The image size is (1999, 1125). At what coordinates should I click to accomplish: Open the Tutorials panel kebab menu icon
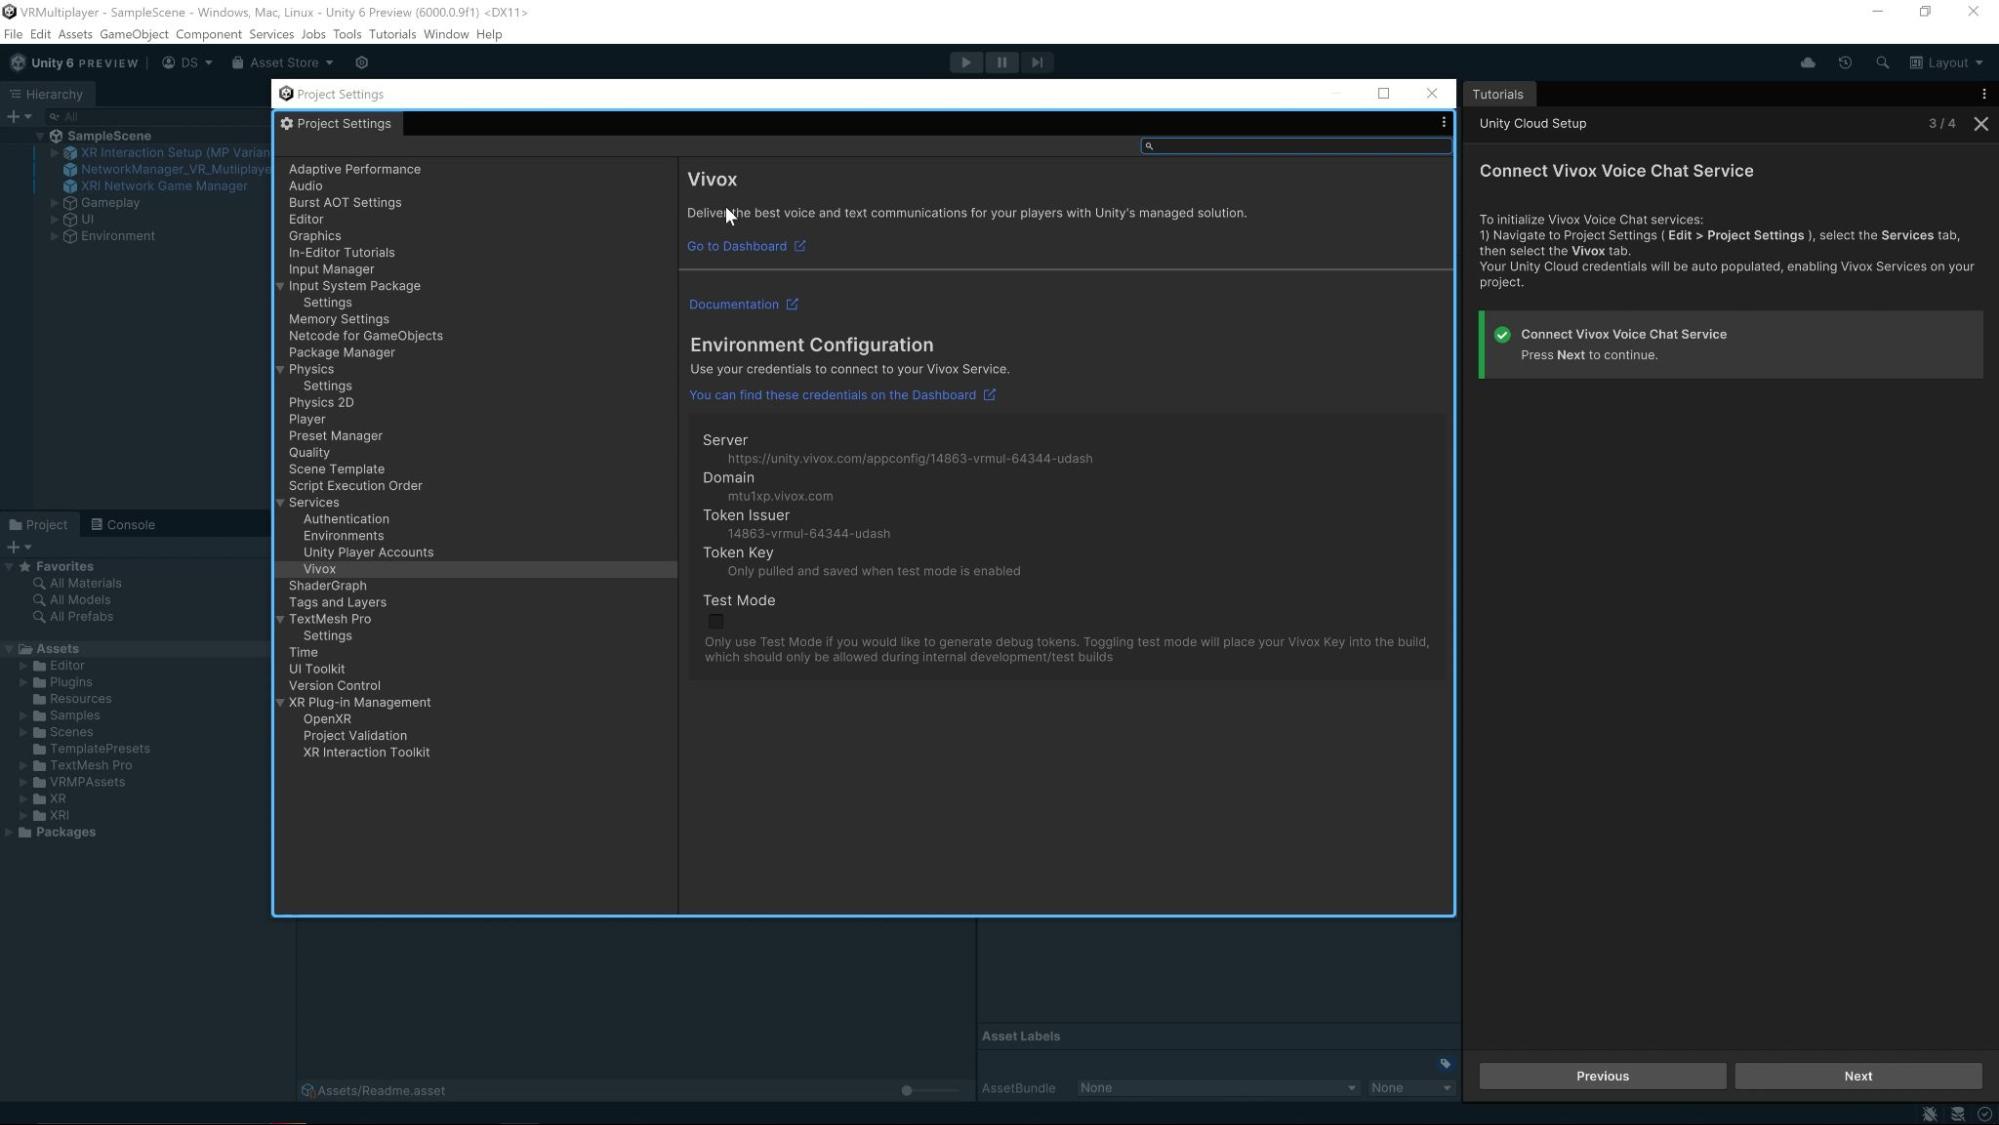pos(1984,93)
